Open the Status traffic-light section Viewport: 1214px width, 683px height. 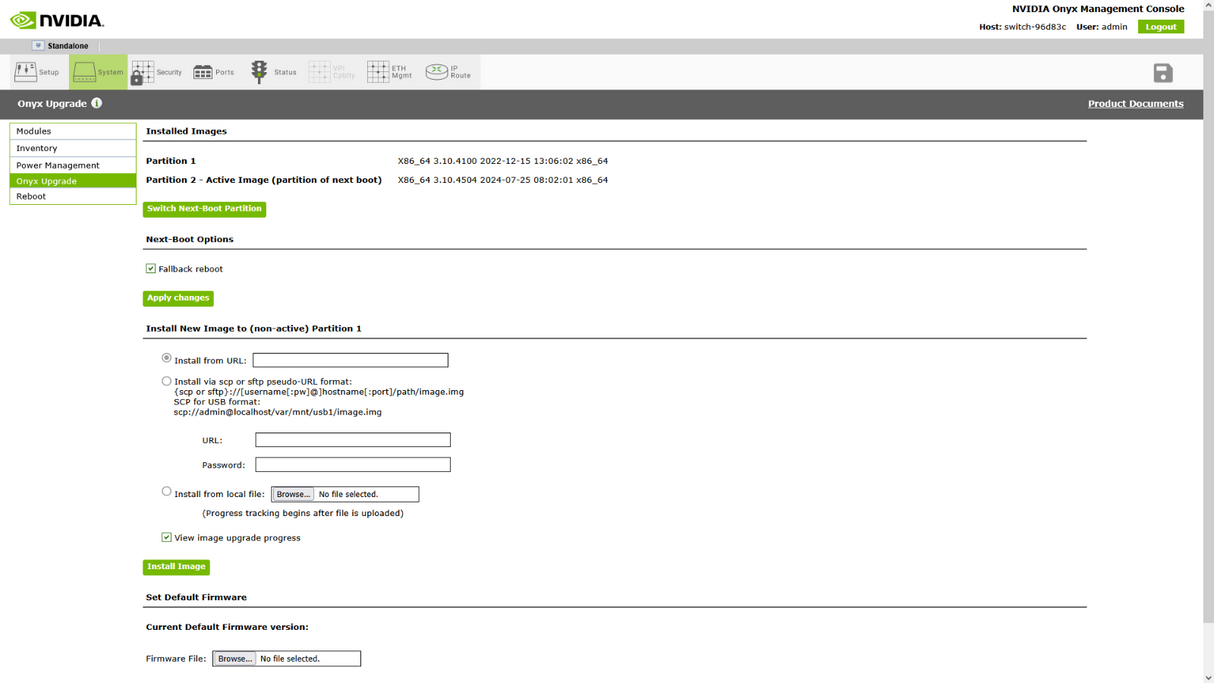(273, 72)
